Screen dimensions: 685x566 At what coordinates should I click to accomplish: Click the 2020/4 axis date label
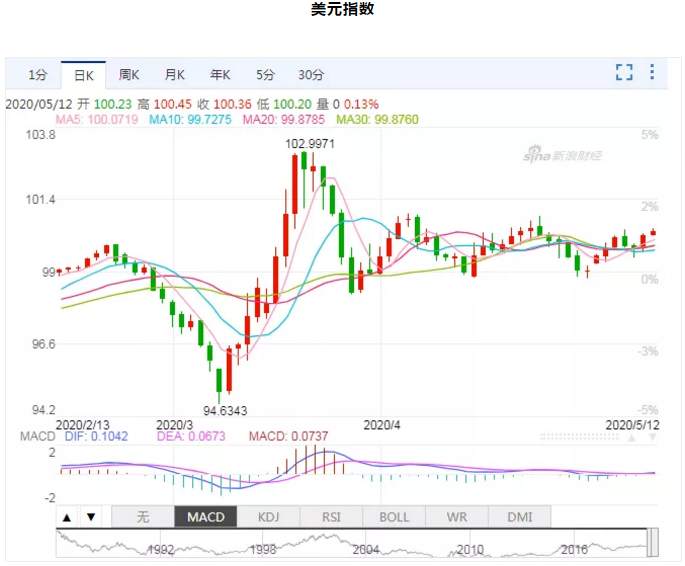(x=382, y=425)
